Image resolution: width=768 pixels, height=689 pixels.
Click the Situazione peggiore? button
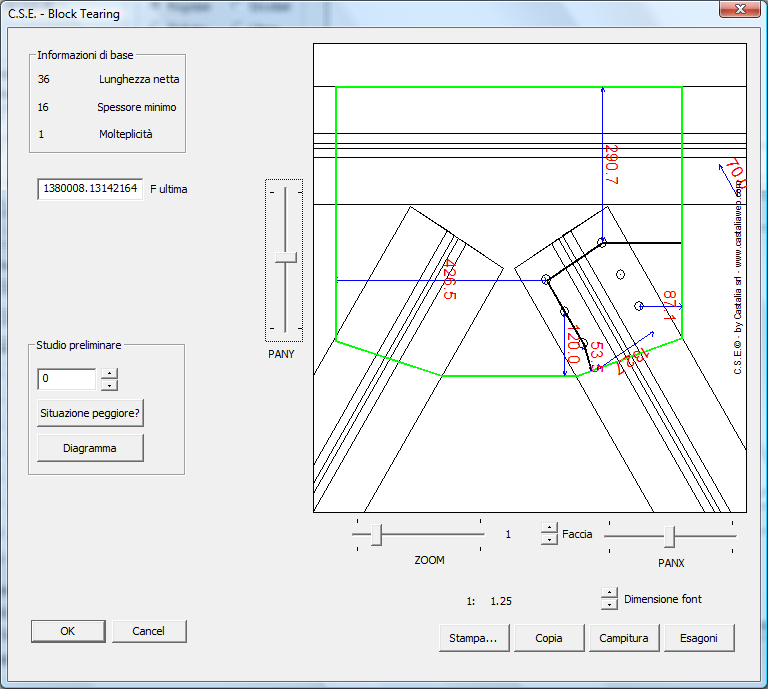90,413
